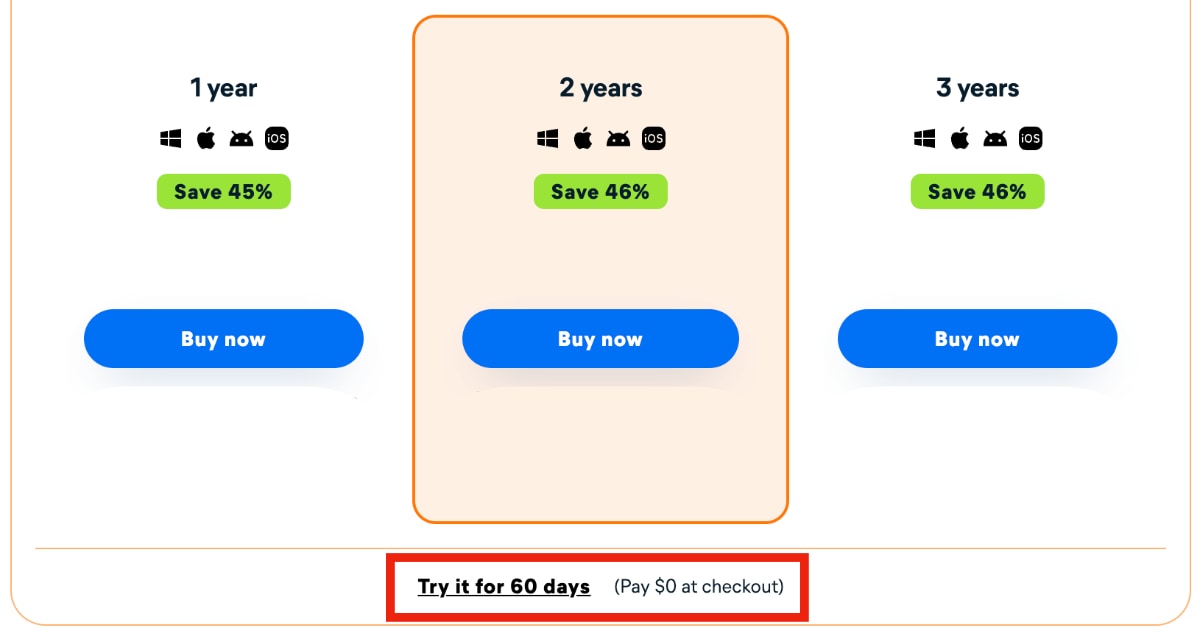Click the Android icon under 3 years plan

tap(995, 139)
